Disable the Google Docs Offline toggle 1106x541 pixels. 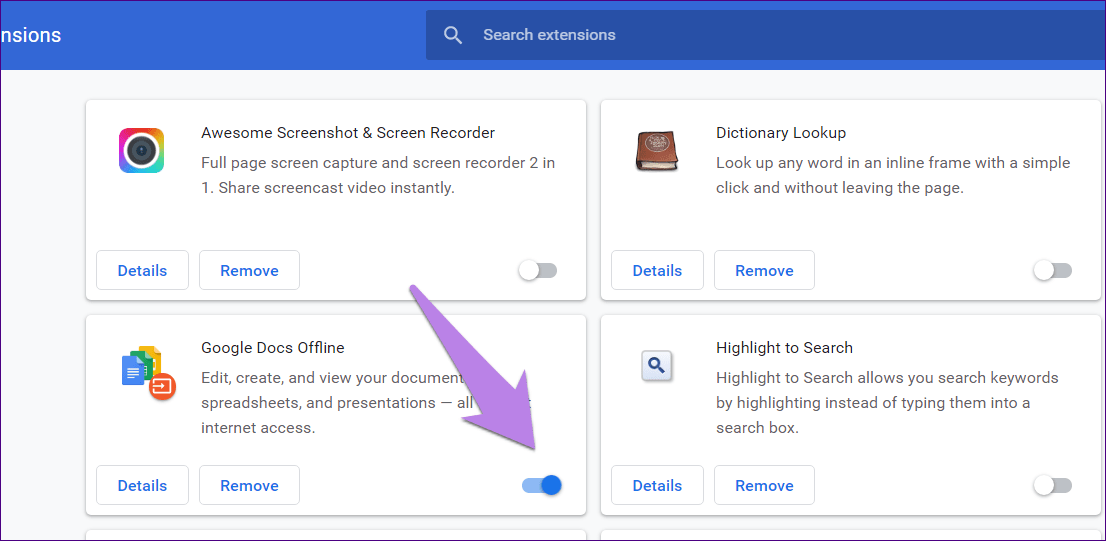click(542, 485)
